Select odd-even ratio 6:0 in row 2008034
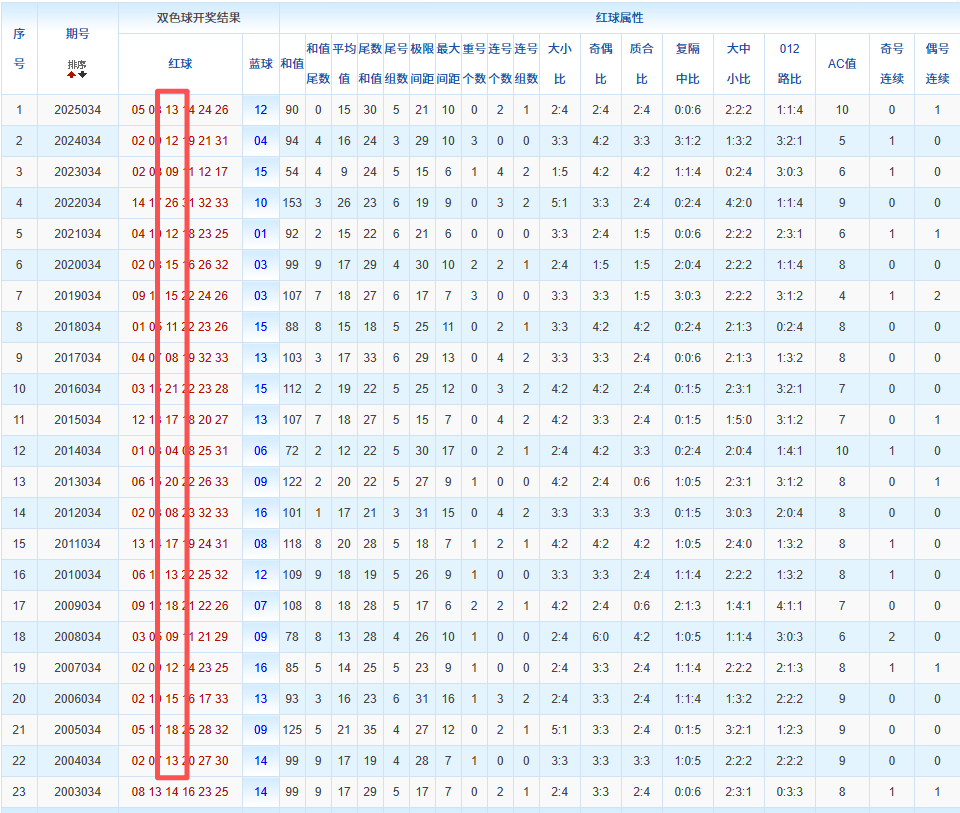This screenshot has width=960, height=813. click(601, 637)
